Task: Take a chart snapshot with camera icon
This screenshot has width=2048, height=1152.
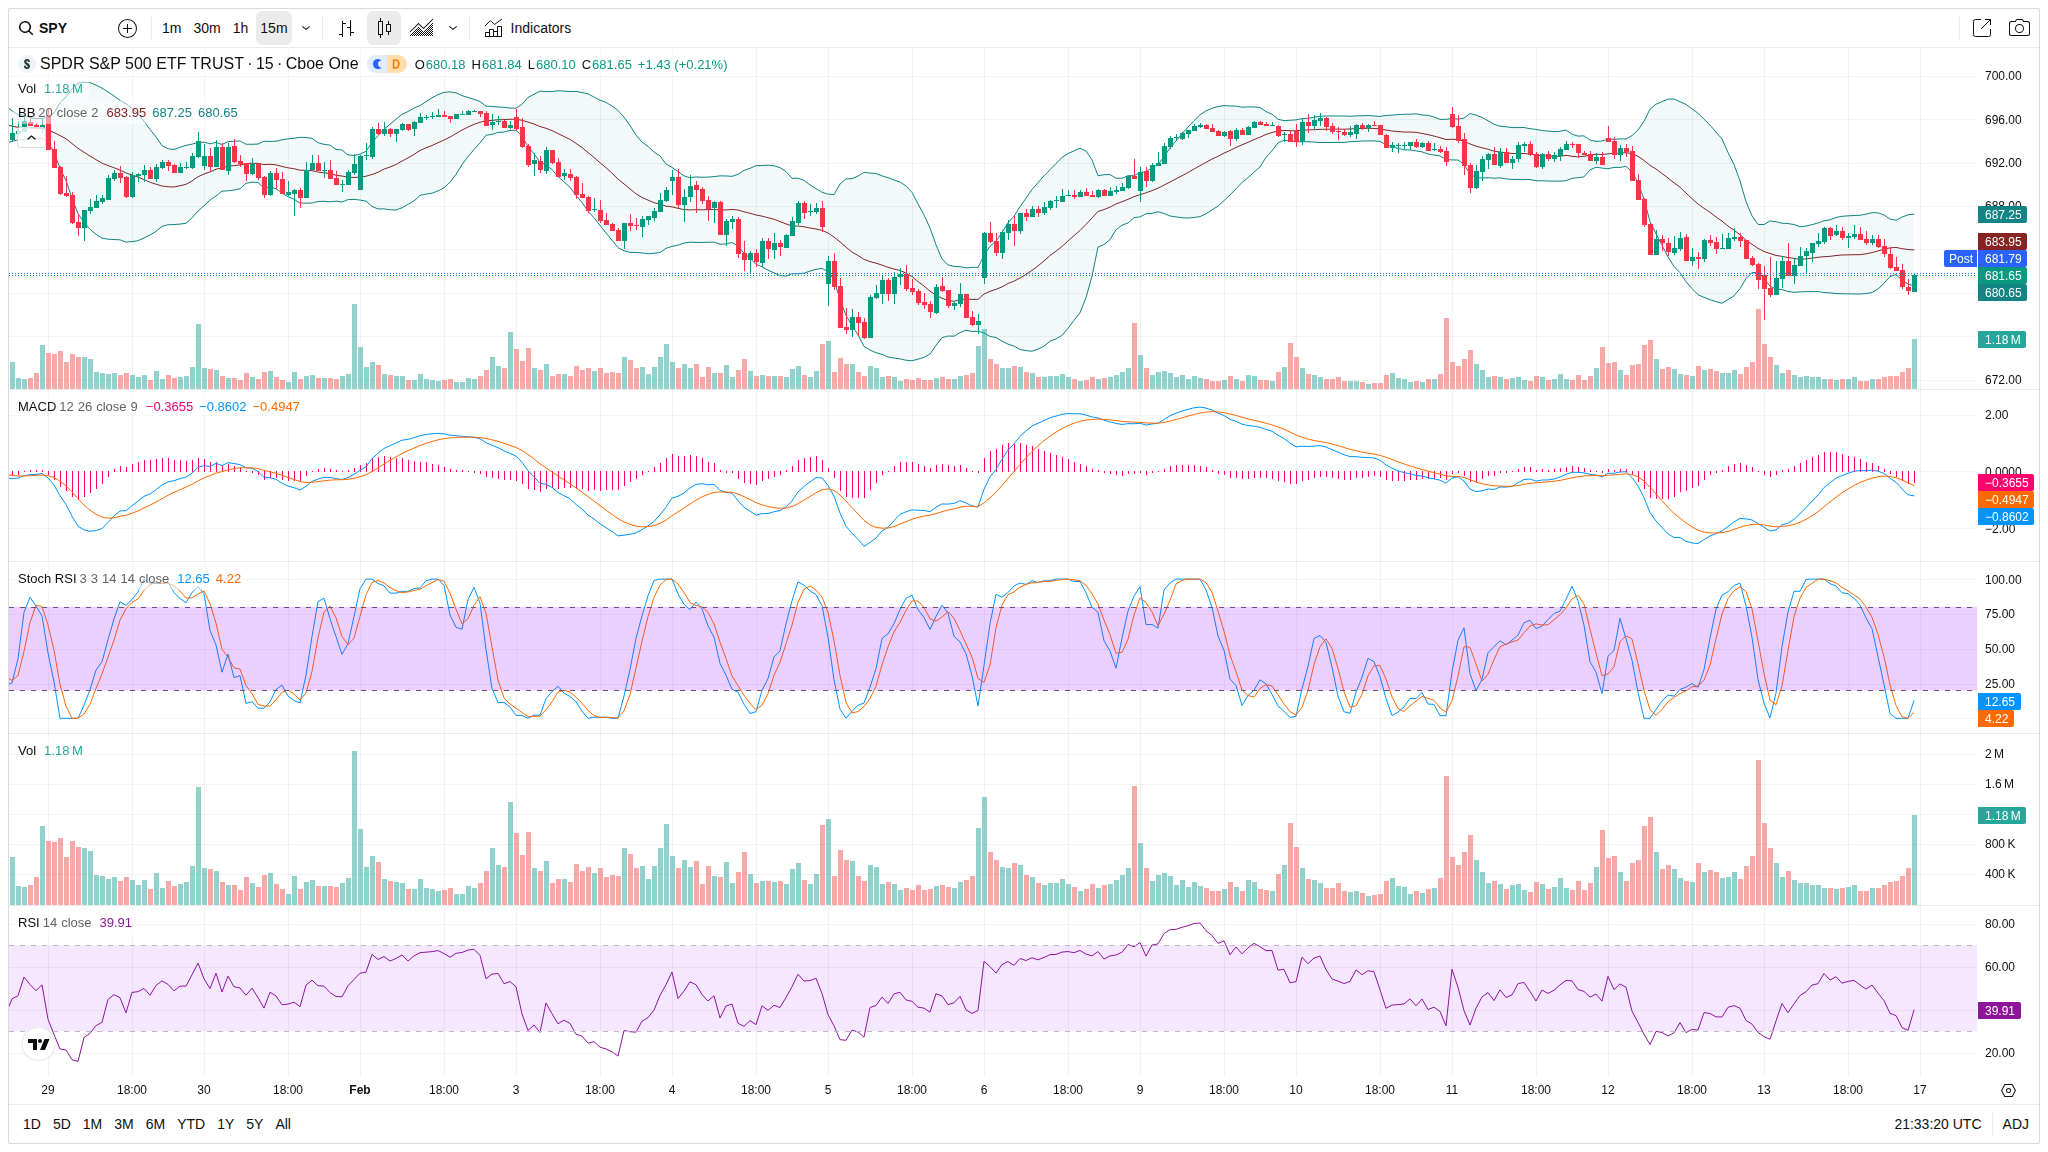Action: pyautogui.click(x=2019, y=28)
